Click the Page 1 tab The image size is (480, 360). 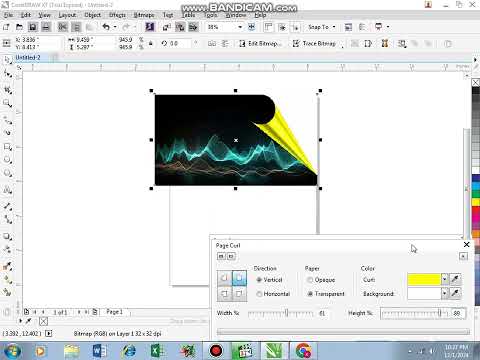(x=114, y=312)
